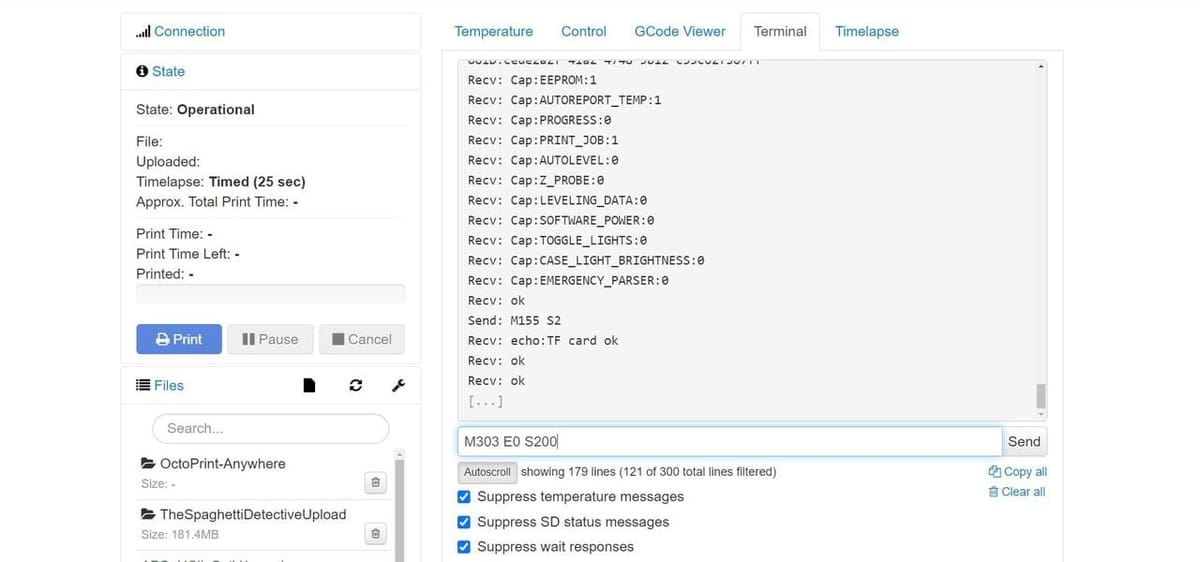Collapse the State panel section
This screenshot has width=1200, height=562.
[x=168, y=71]
